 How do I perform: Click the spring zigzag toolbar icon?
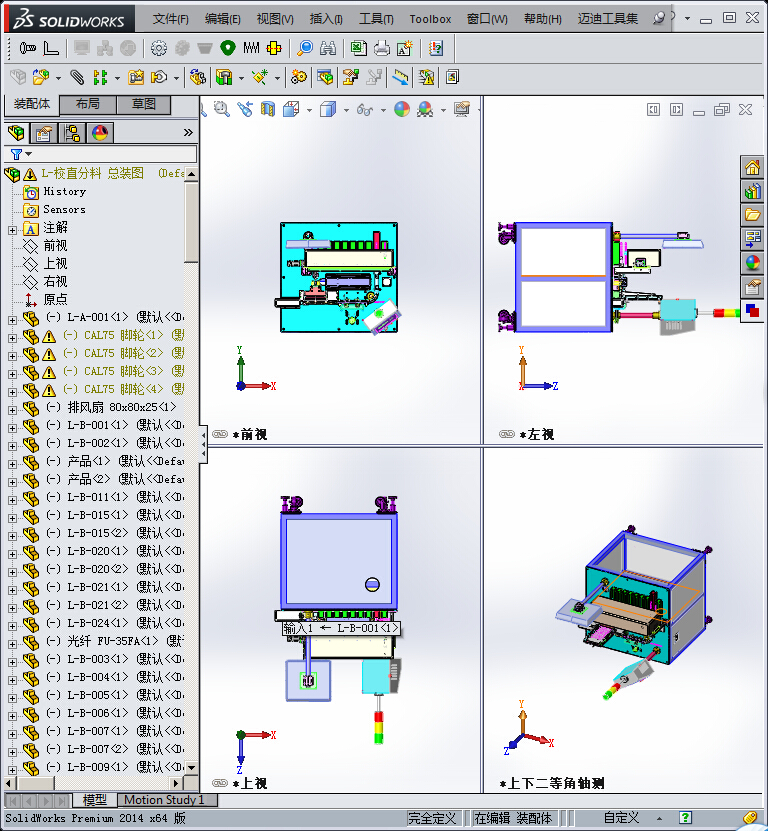click(251, 48)
